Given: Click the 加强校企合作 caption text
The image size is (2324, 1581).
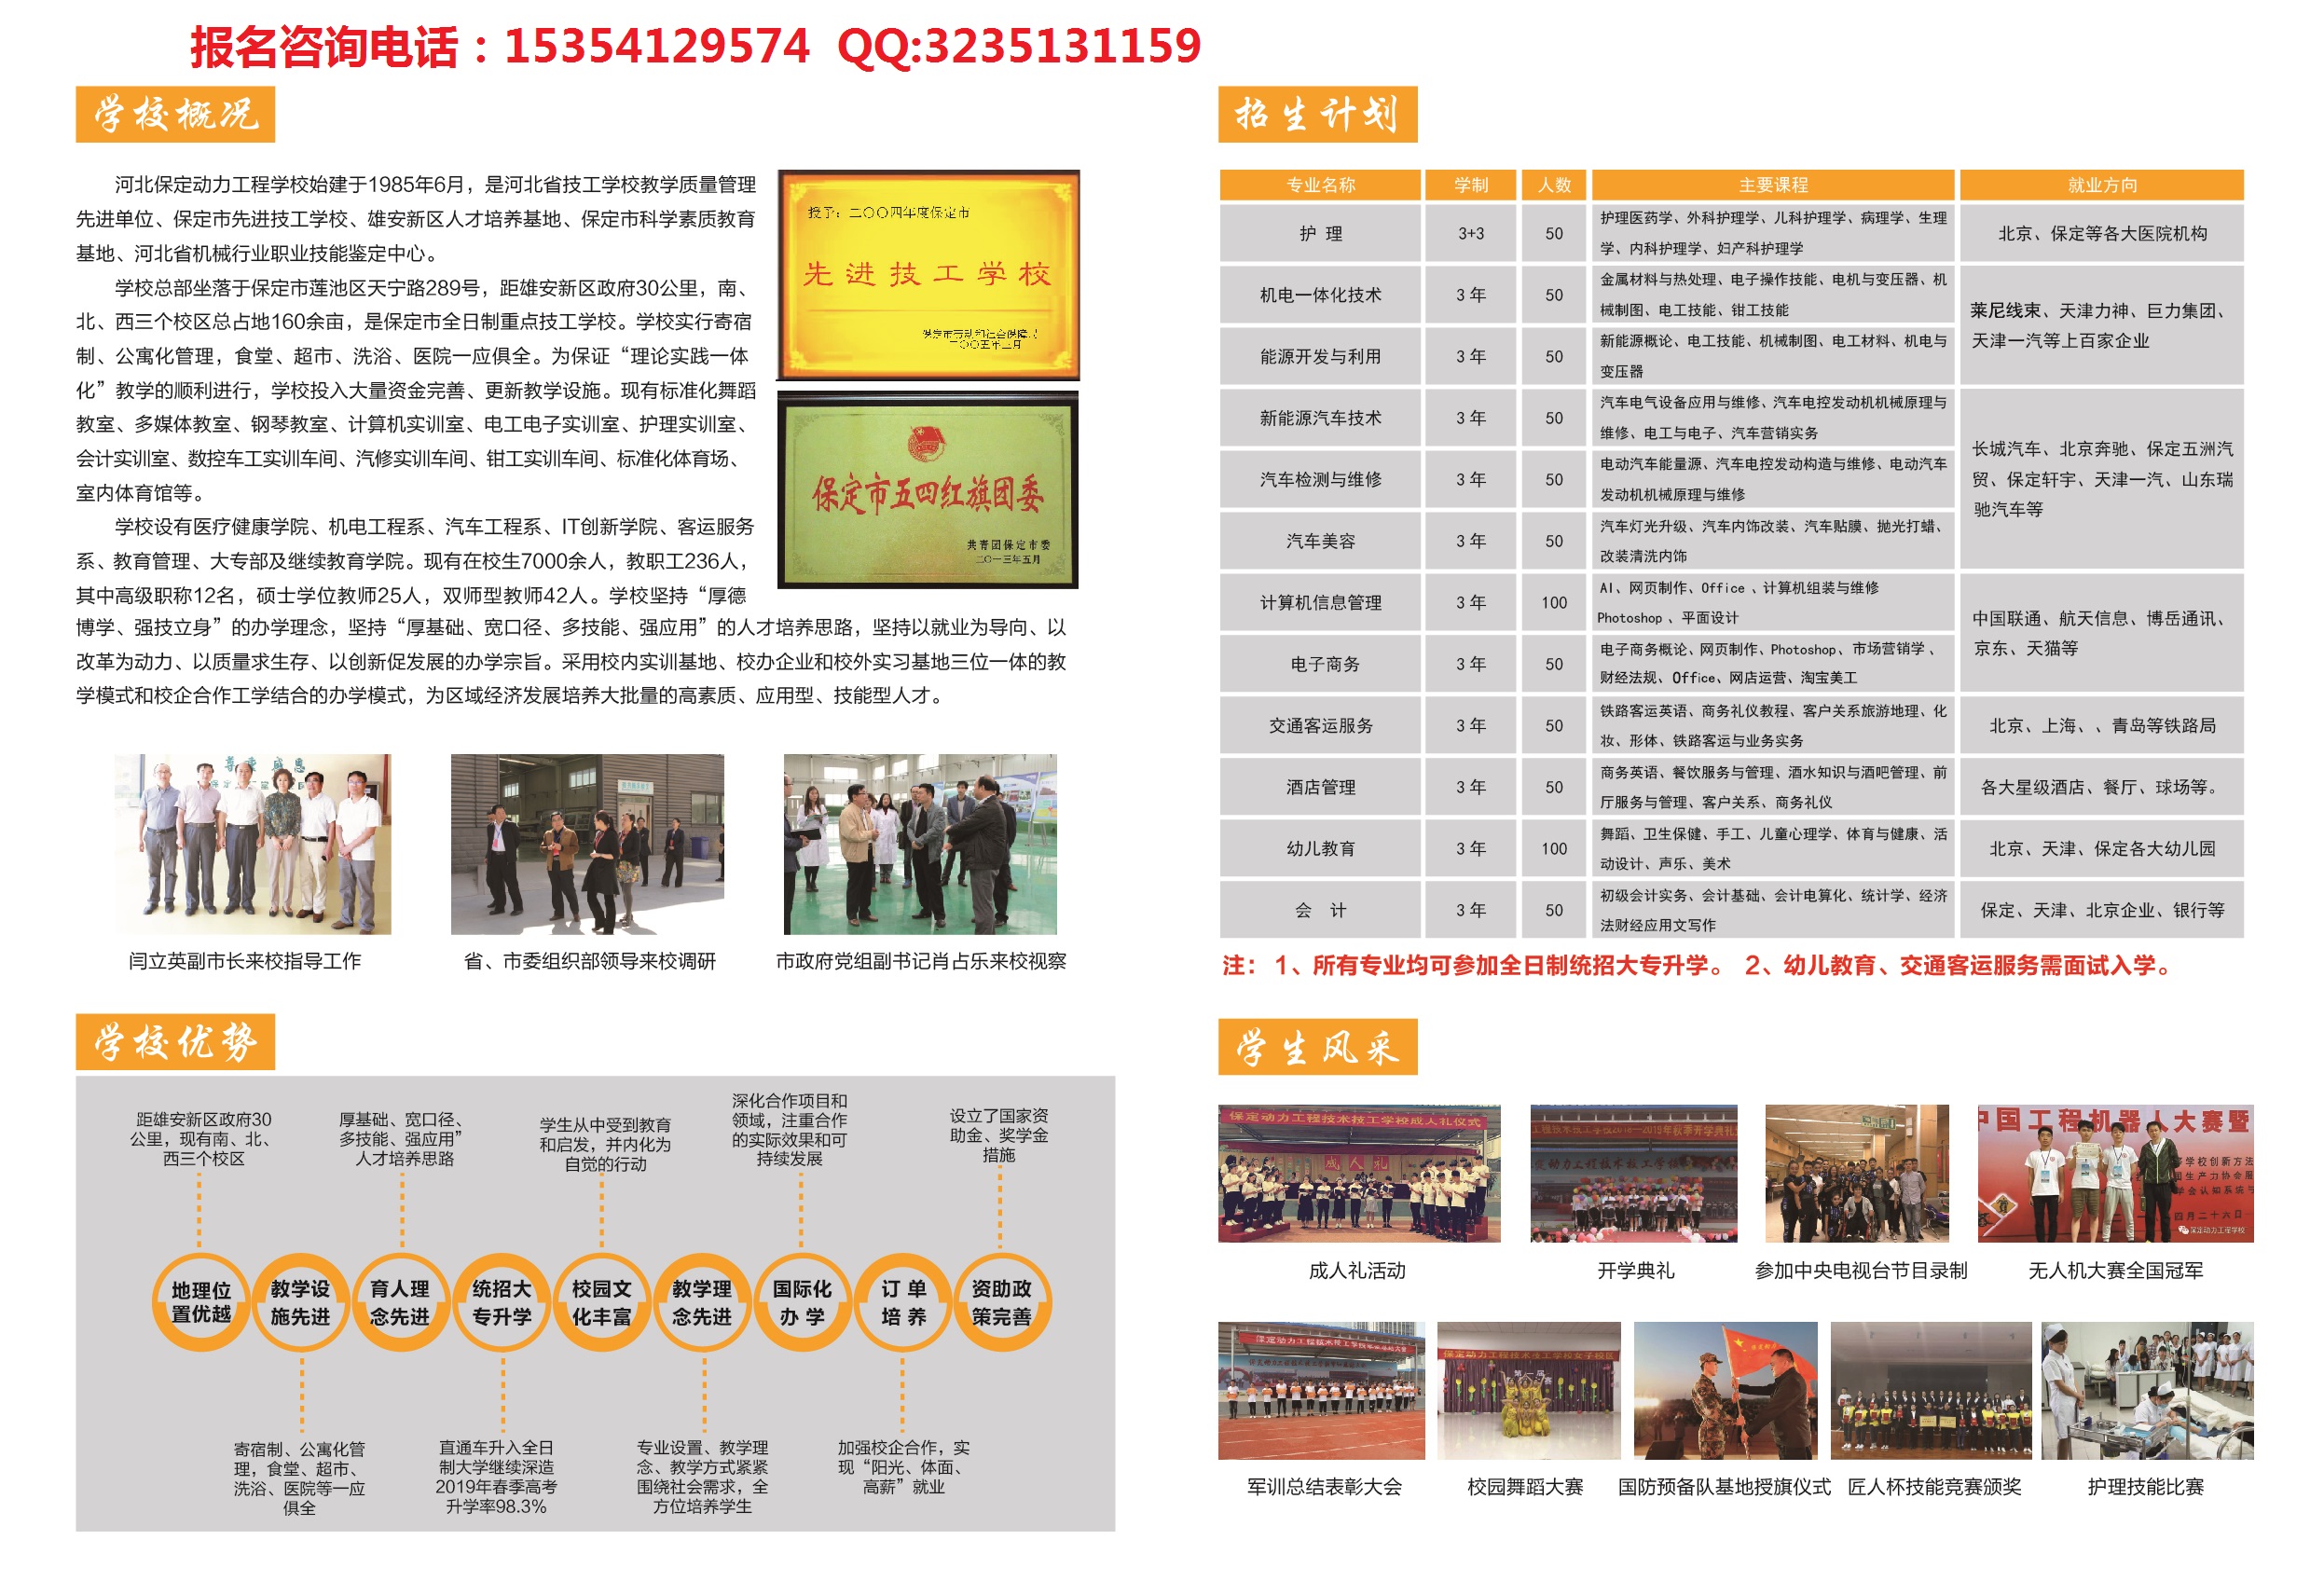Looking at the screenshot, I should tap(903, 1467).
